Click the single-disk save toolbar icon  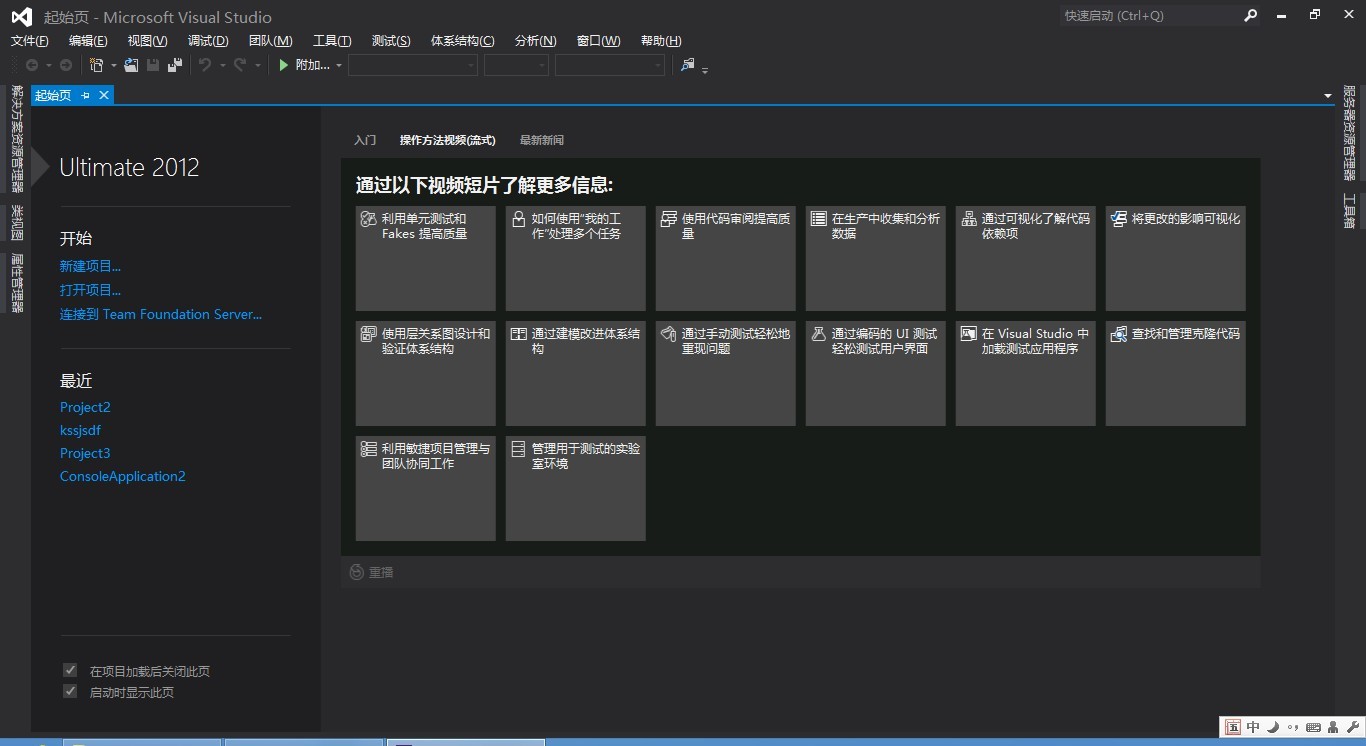point(153,65)
